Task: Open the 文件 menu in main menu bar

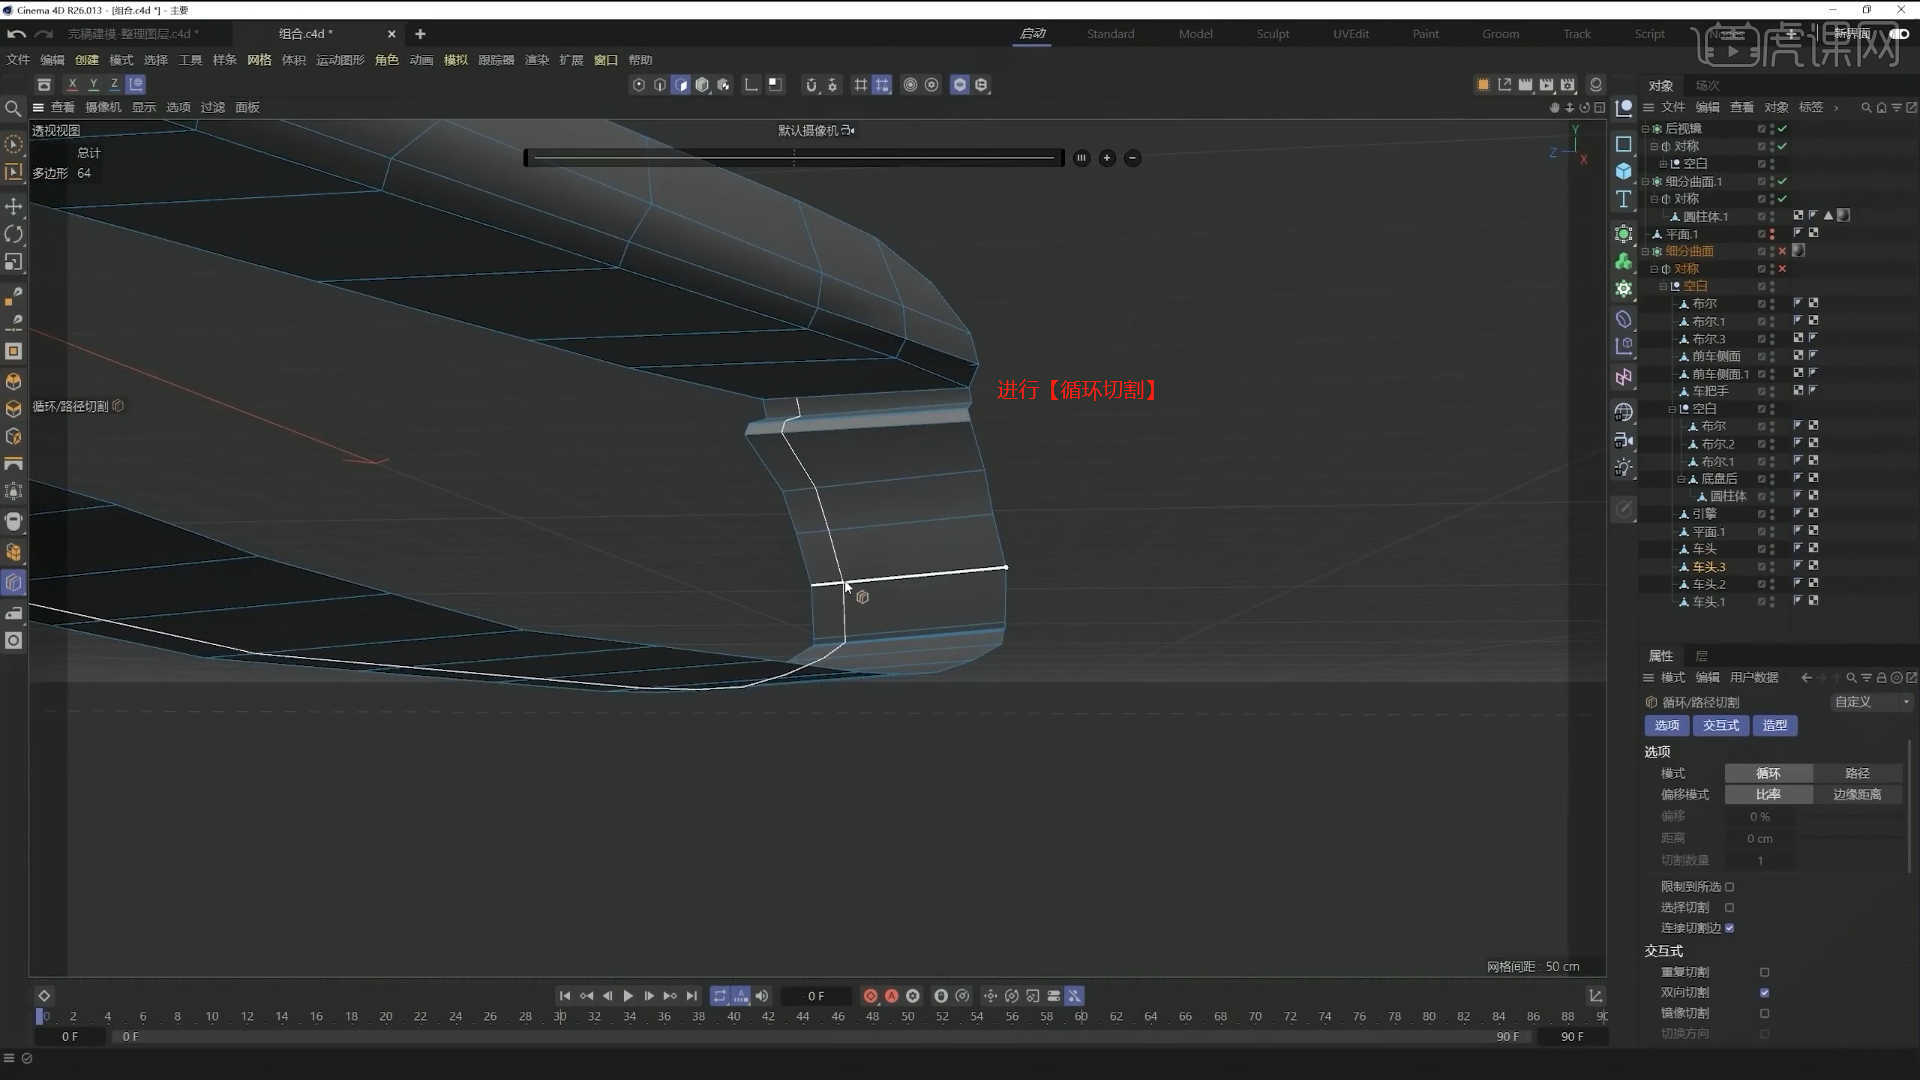Action: point(18,60)
